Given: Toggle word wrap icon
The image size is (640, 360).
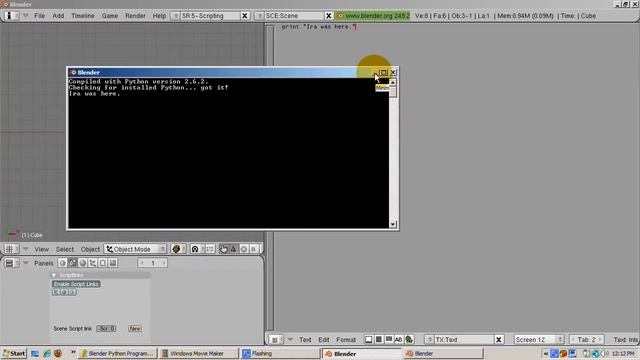Looking at the screenshot, I should (389, 339).
